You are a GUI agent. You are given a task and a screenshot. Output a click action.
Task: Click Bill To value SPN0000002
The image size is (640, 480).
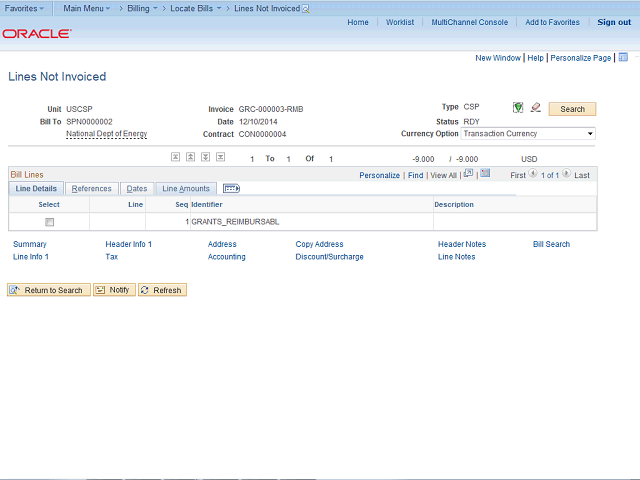coord(89,122)
